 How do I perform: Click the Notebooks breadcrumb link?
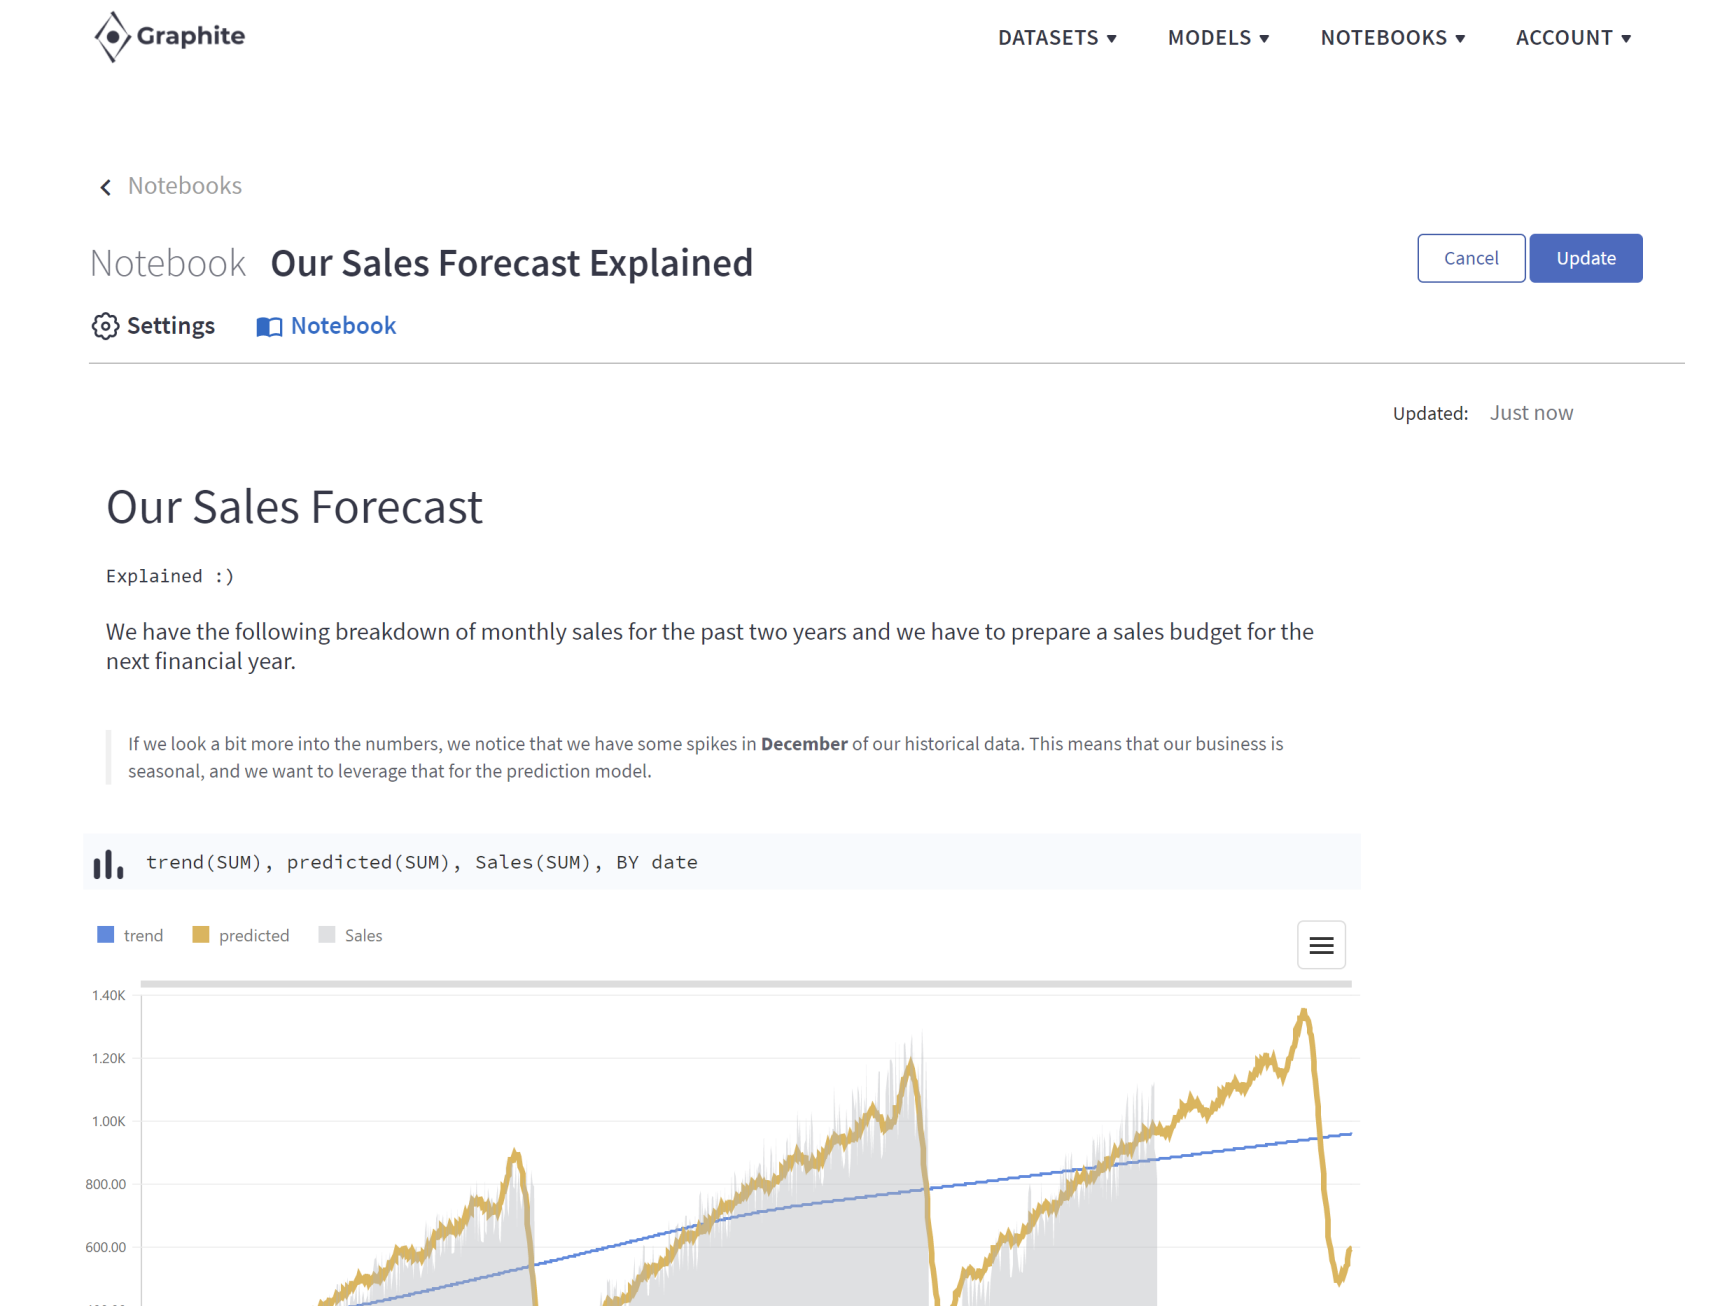[x=184, y=186]
